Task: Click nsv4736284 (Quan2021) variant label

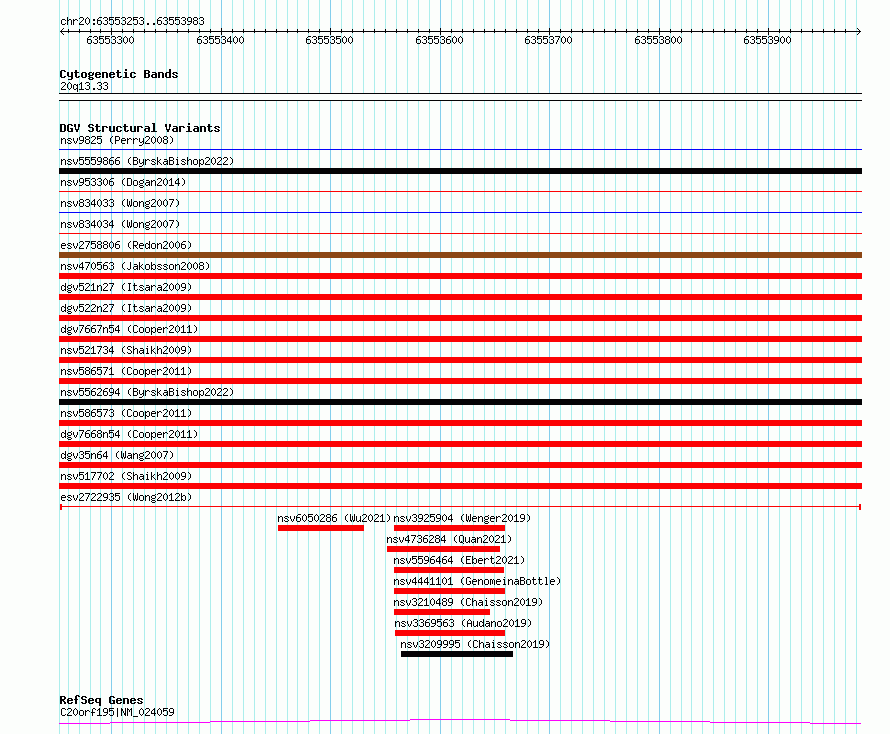Action: [x=449, y=539]
